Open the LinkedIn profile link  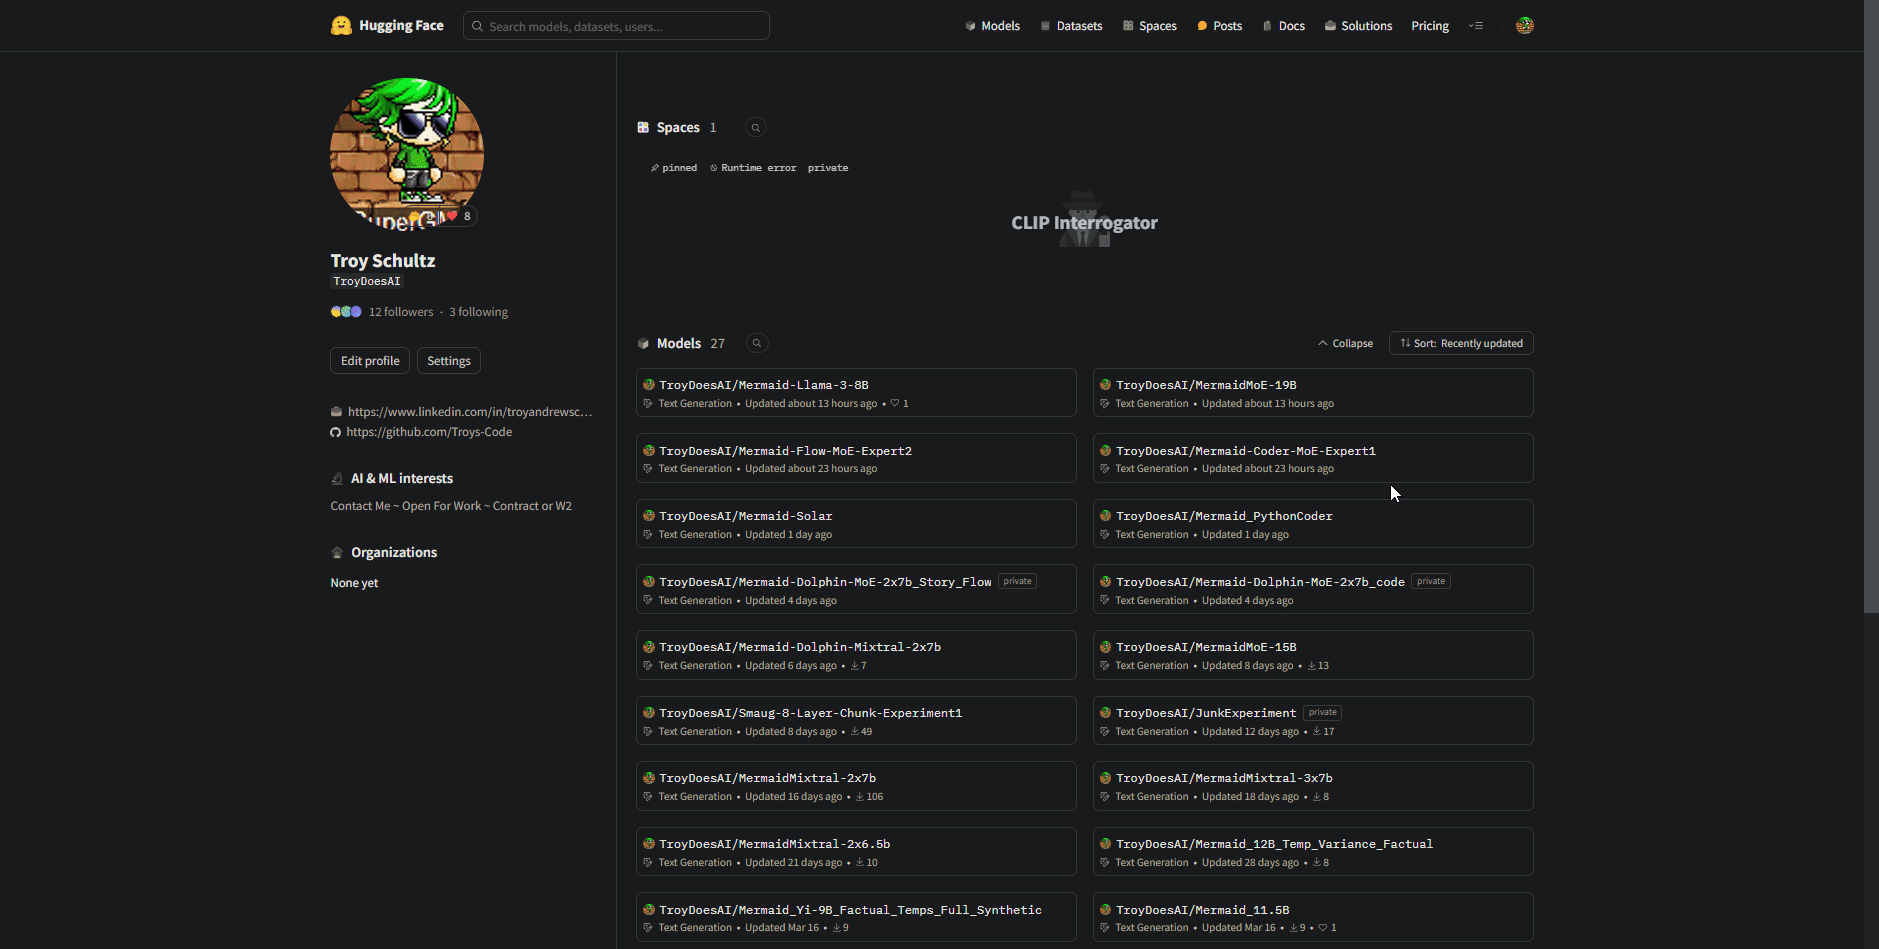click(469, 412)
